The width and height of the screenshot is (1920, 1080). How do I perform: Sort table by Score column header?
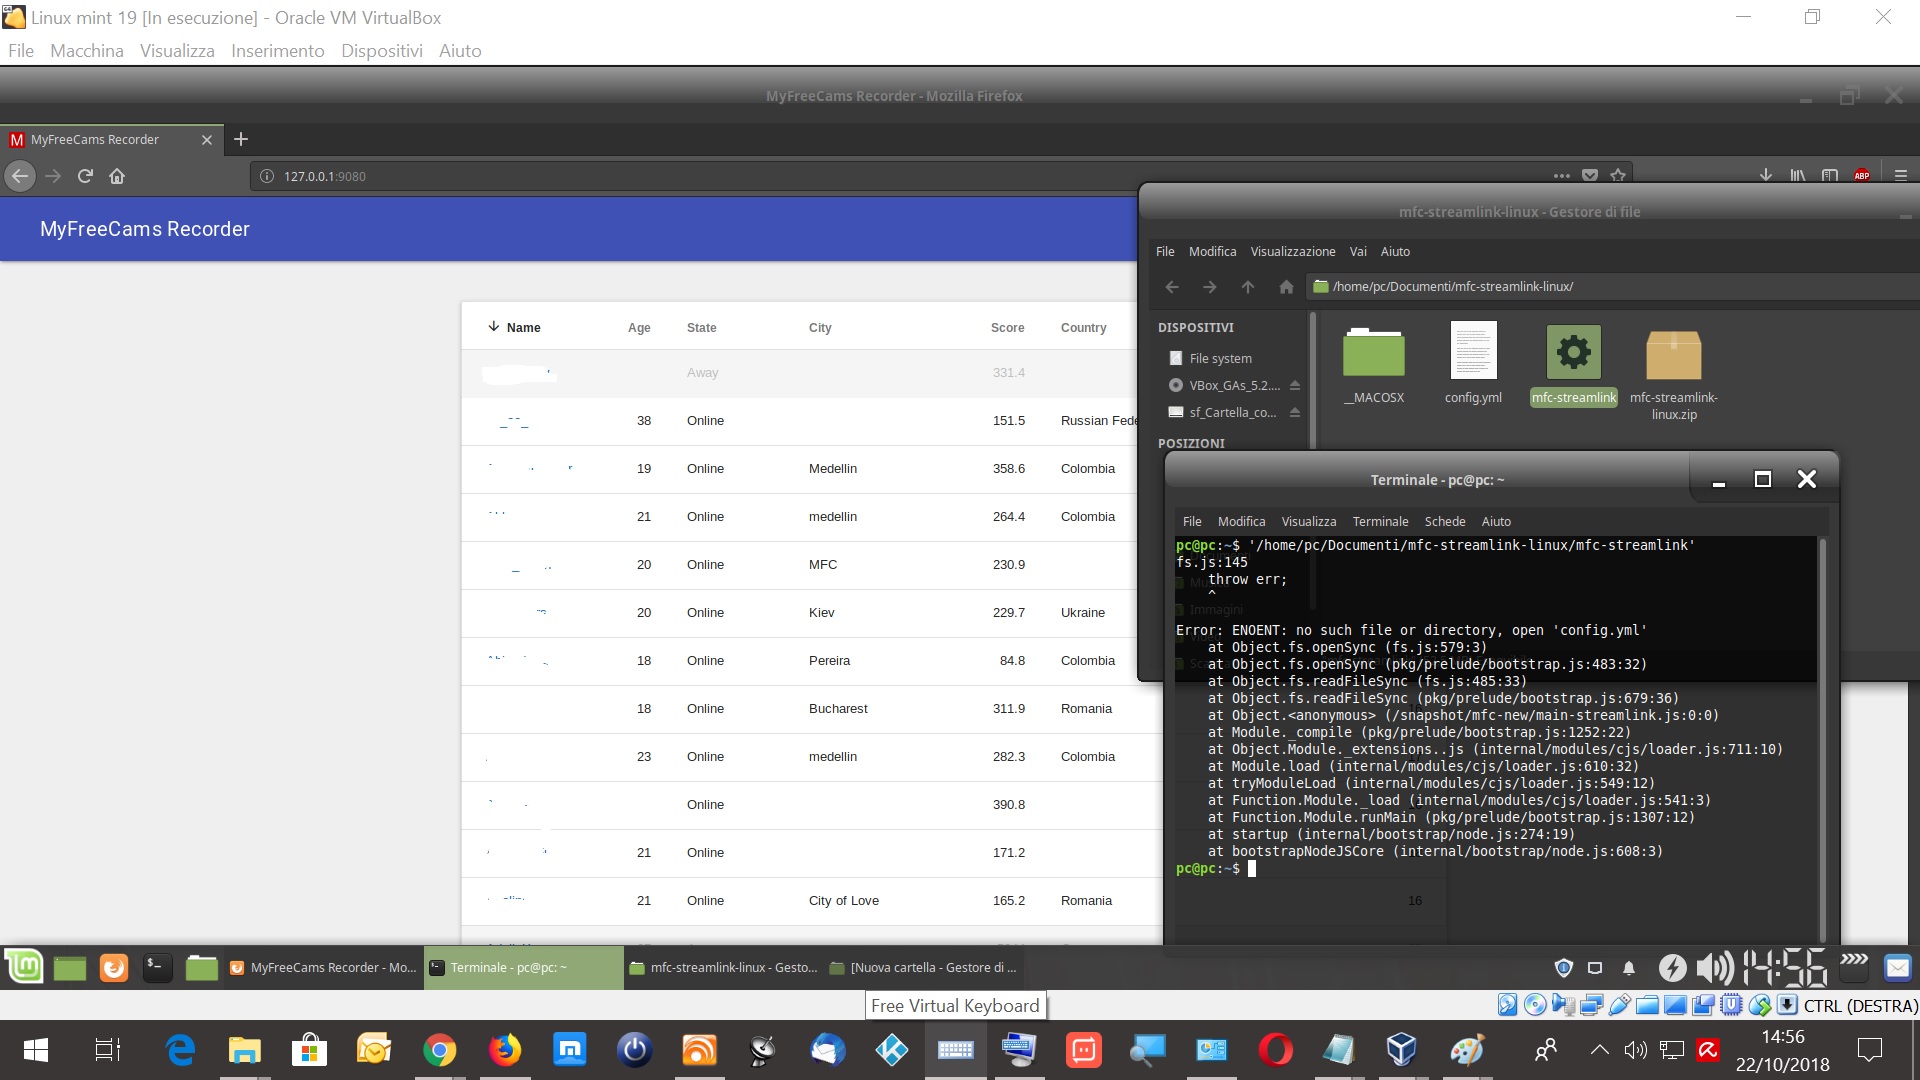click(x=1007, y=328)
